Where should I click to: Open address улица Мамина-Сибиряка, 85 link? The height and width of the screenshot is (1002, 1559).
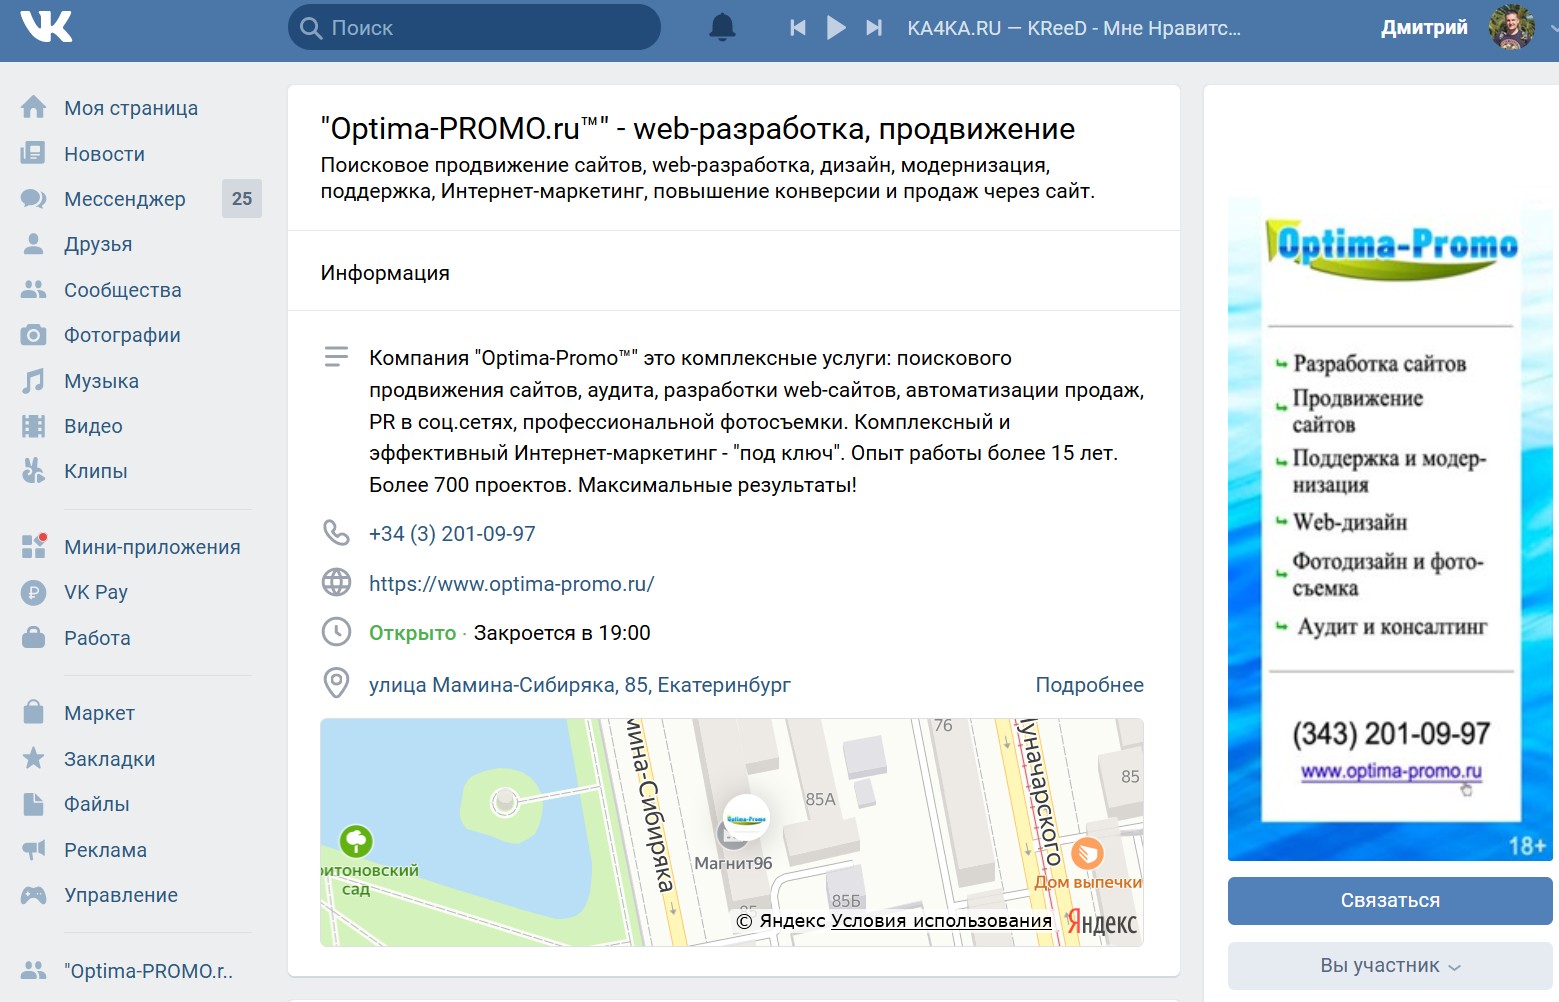pos(579,685)
